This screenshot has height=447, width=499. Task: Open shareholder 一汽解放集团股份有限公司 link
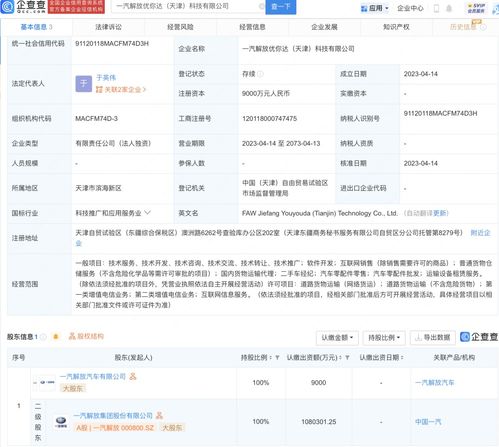[113, 416]
